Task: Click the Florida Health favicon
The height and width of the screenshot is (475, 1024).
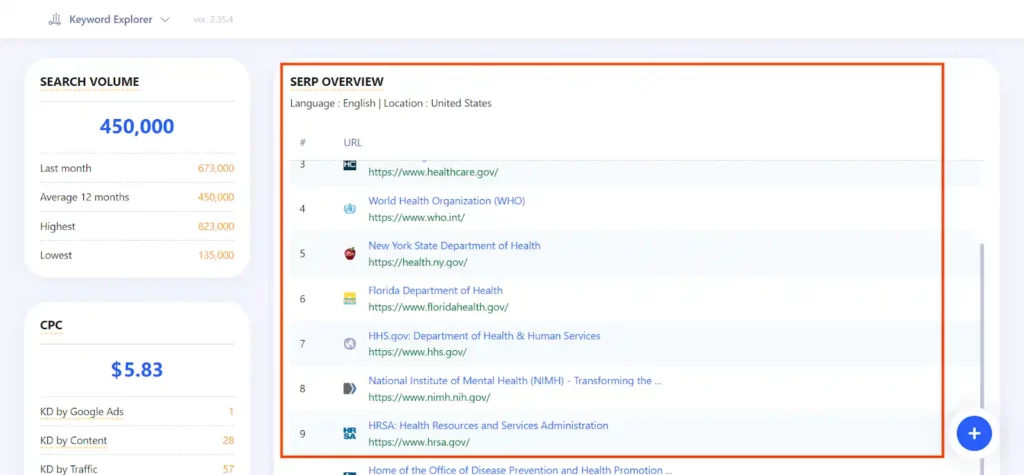Action: [349, 299]
